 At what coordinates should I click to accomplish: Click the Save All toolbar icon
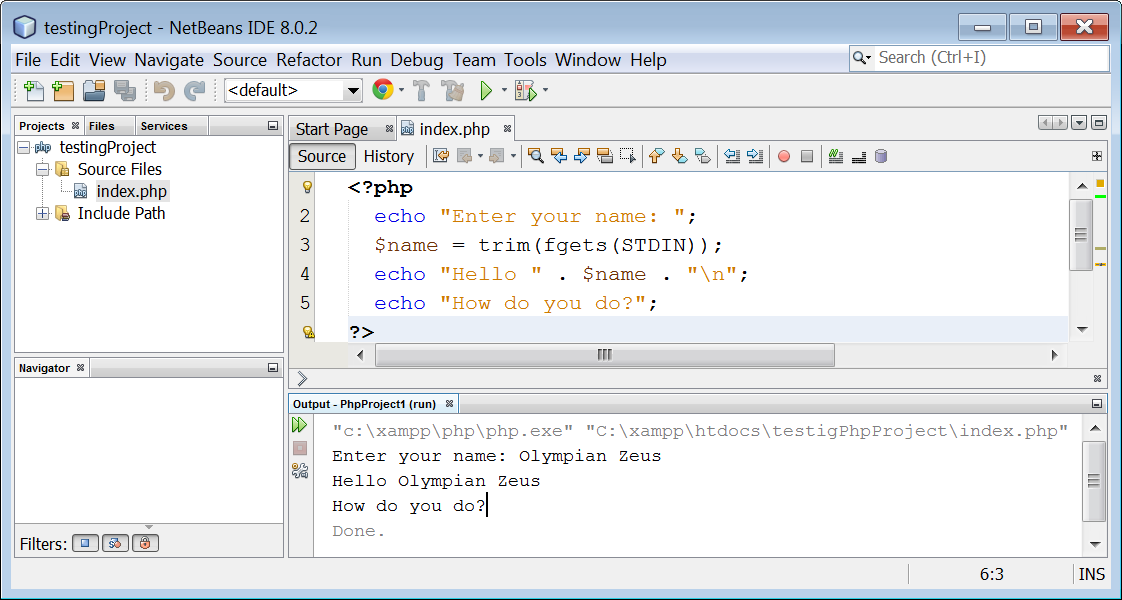coord(125,90)
